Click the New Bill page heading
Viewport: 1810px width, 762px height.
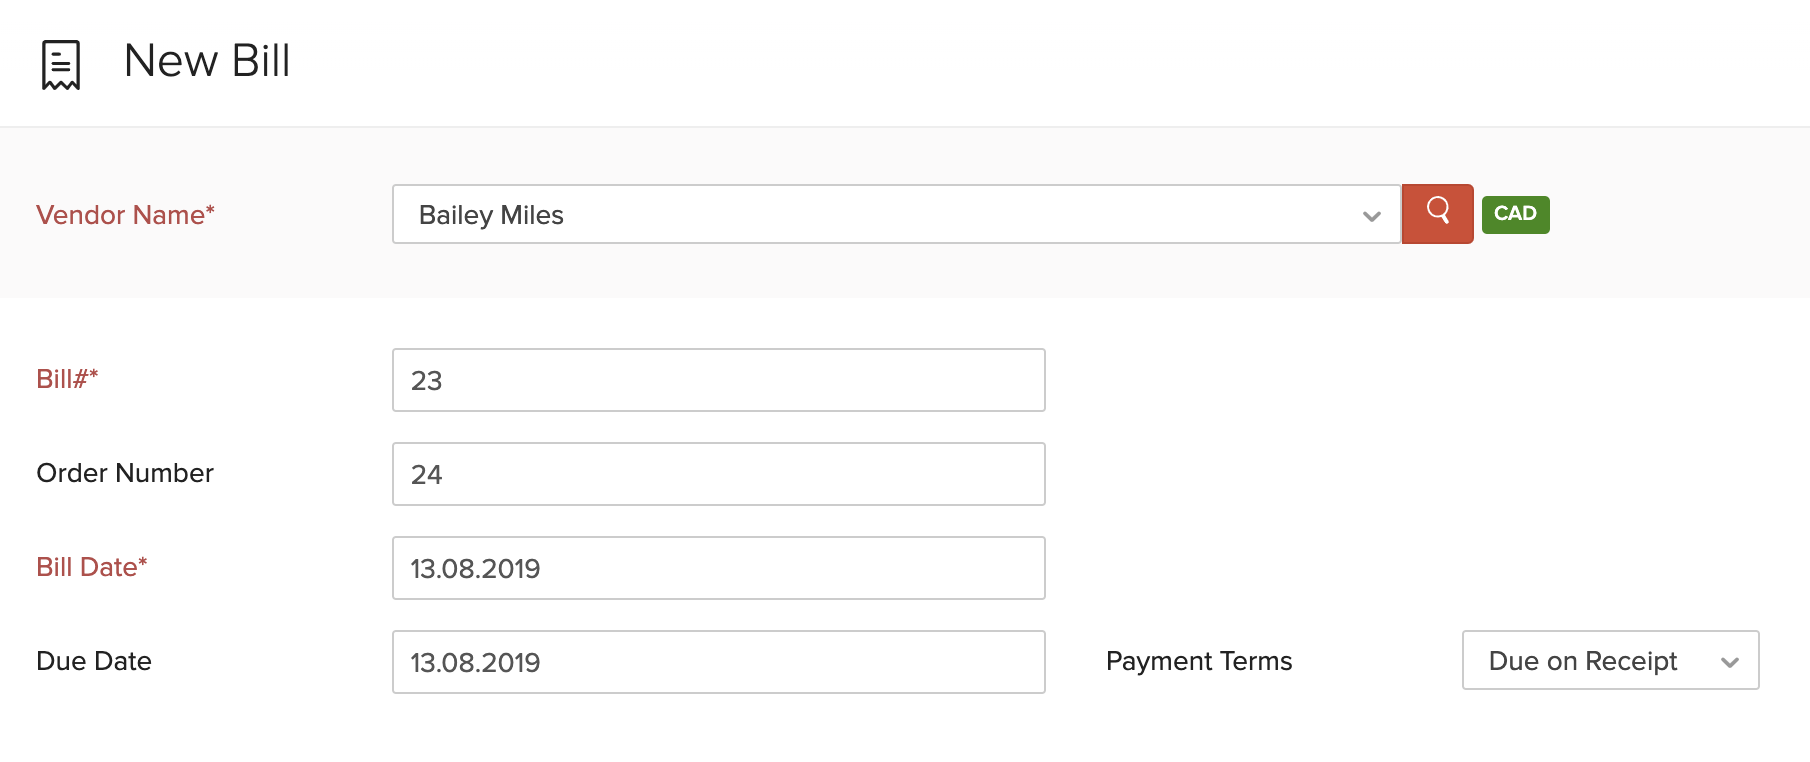tap(207, 61)
